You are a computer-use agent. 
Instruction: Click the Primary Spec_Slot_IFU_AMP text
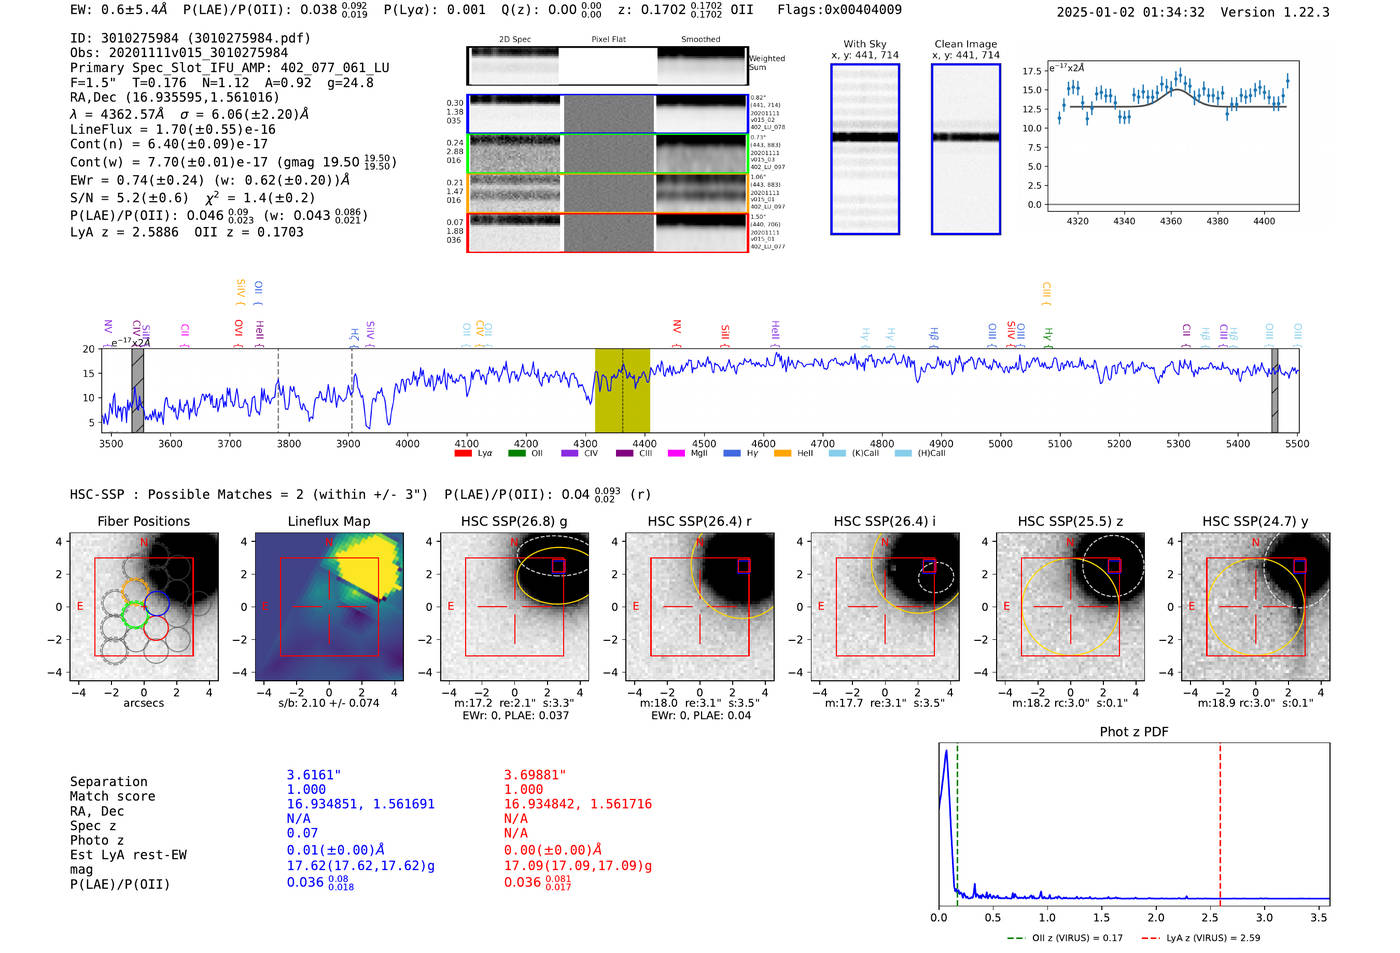230,68
